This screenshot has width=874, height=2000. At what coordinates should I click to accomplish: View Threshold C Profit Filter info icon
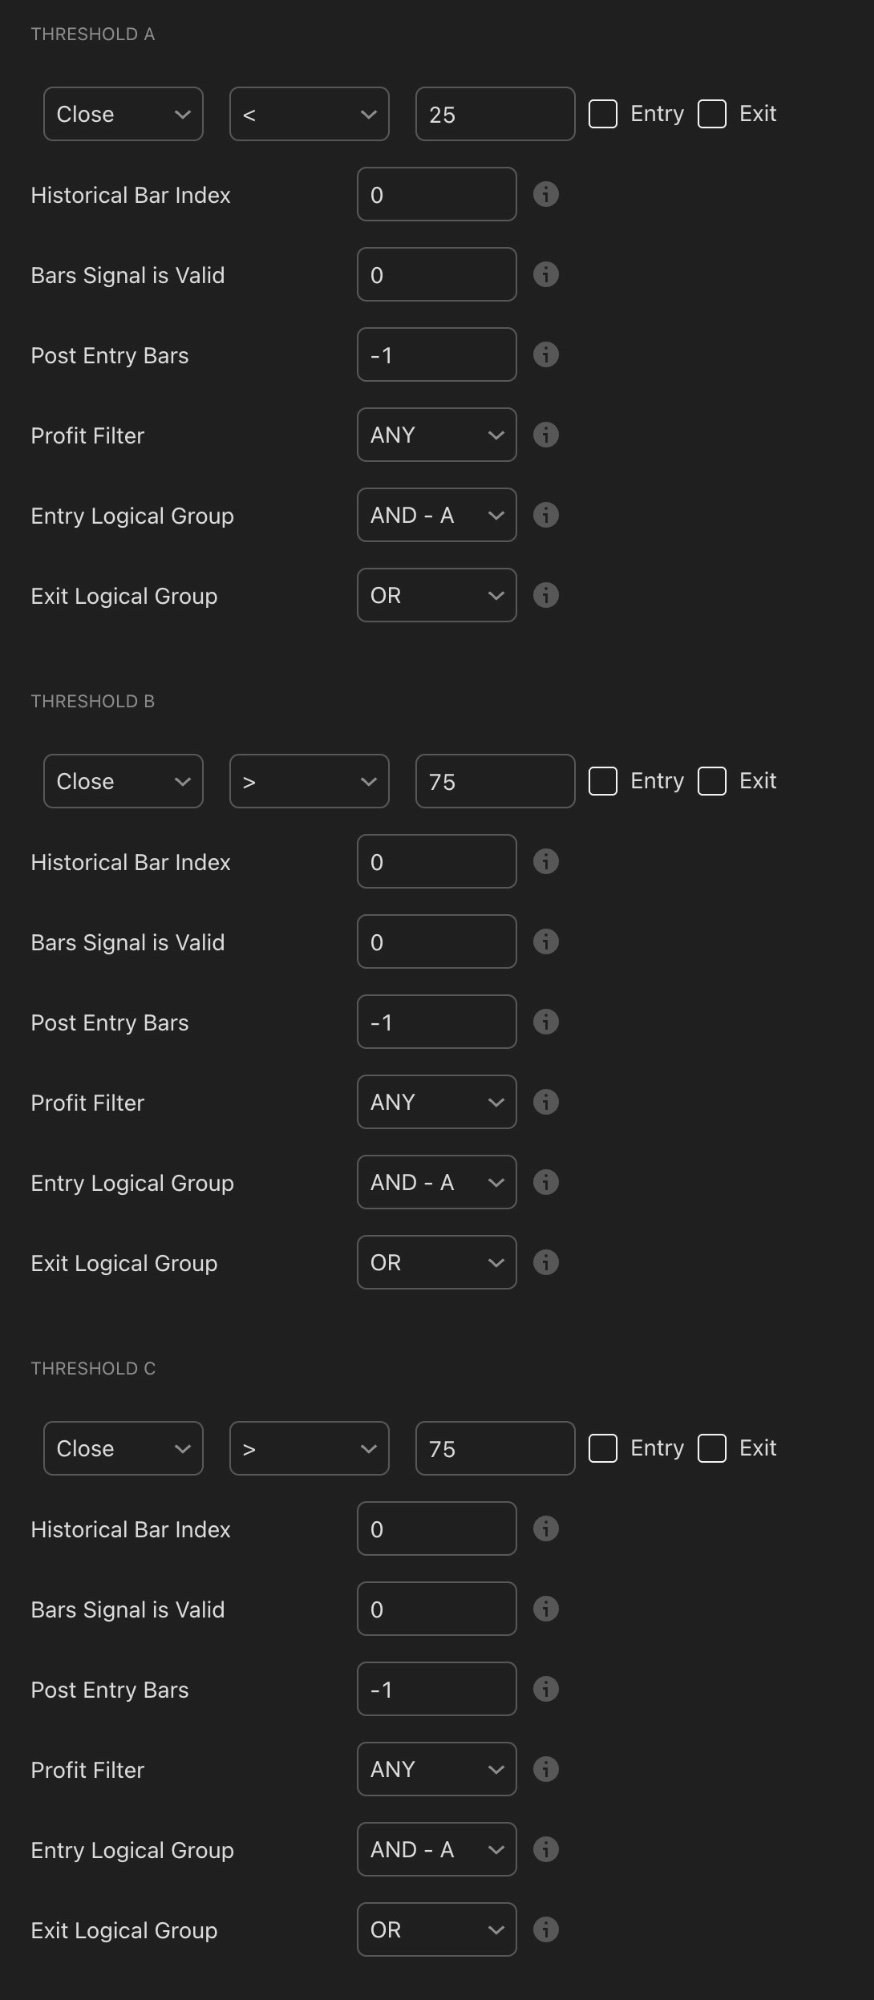click(546, 1768)
